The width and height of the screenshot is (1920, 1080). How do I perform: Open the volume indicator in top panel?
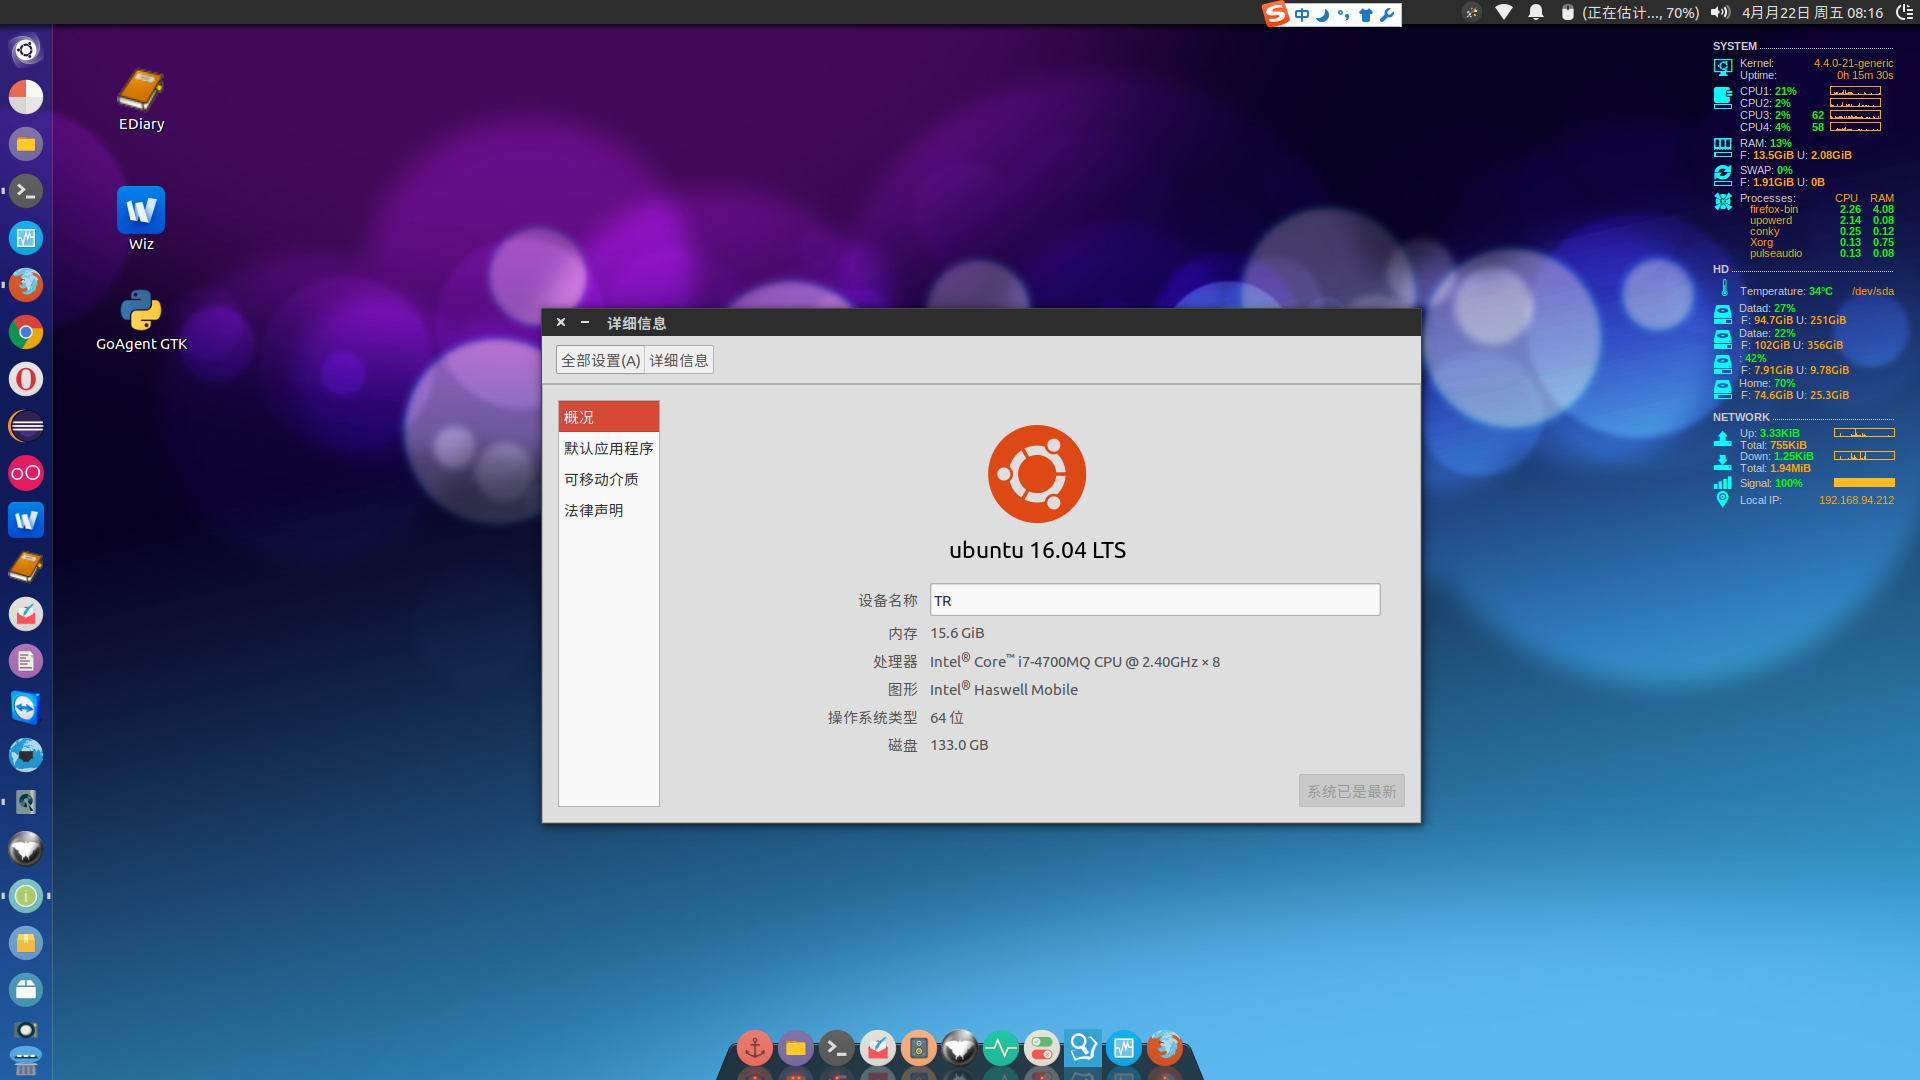coord(1720,13)
